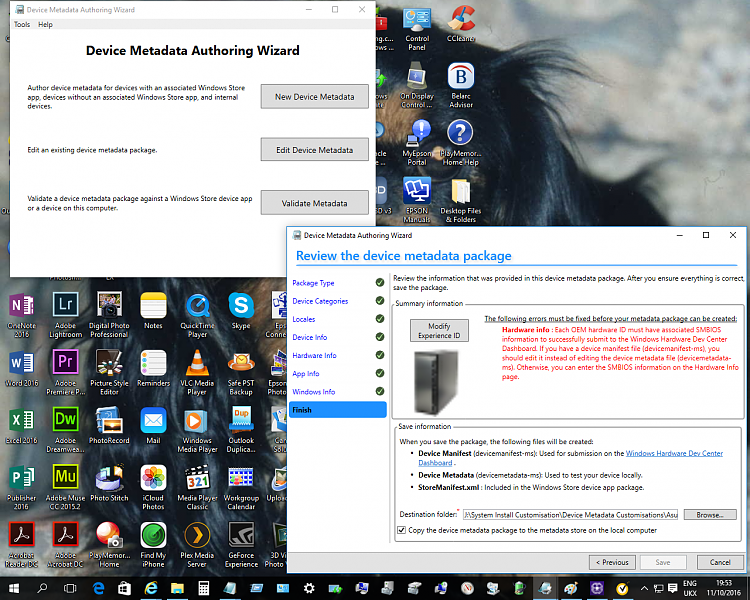
Task: Open GeForce Experience desktop icon
Action: pyautogui.click(x=241, y=544)
